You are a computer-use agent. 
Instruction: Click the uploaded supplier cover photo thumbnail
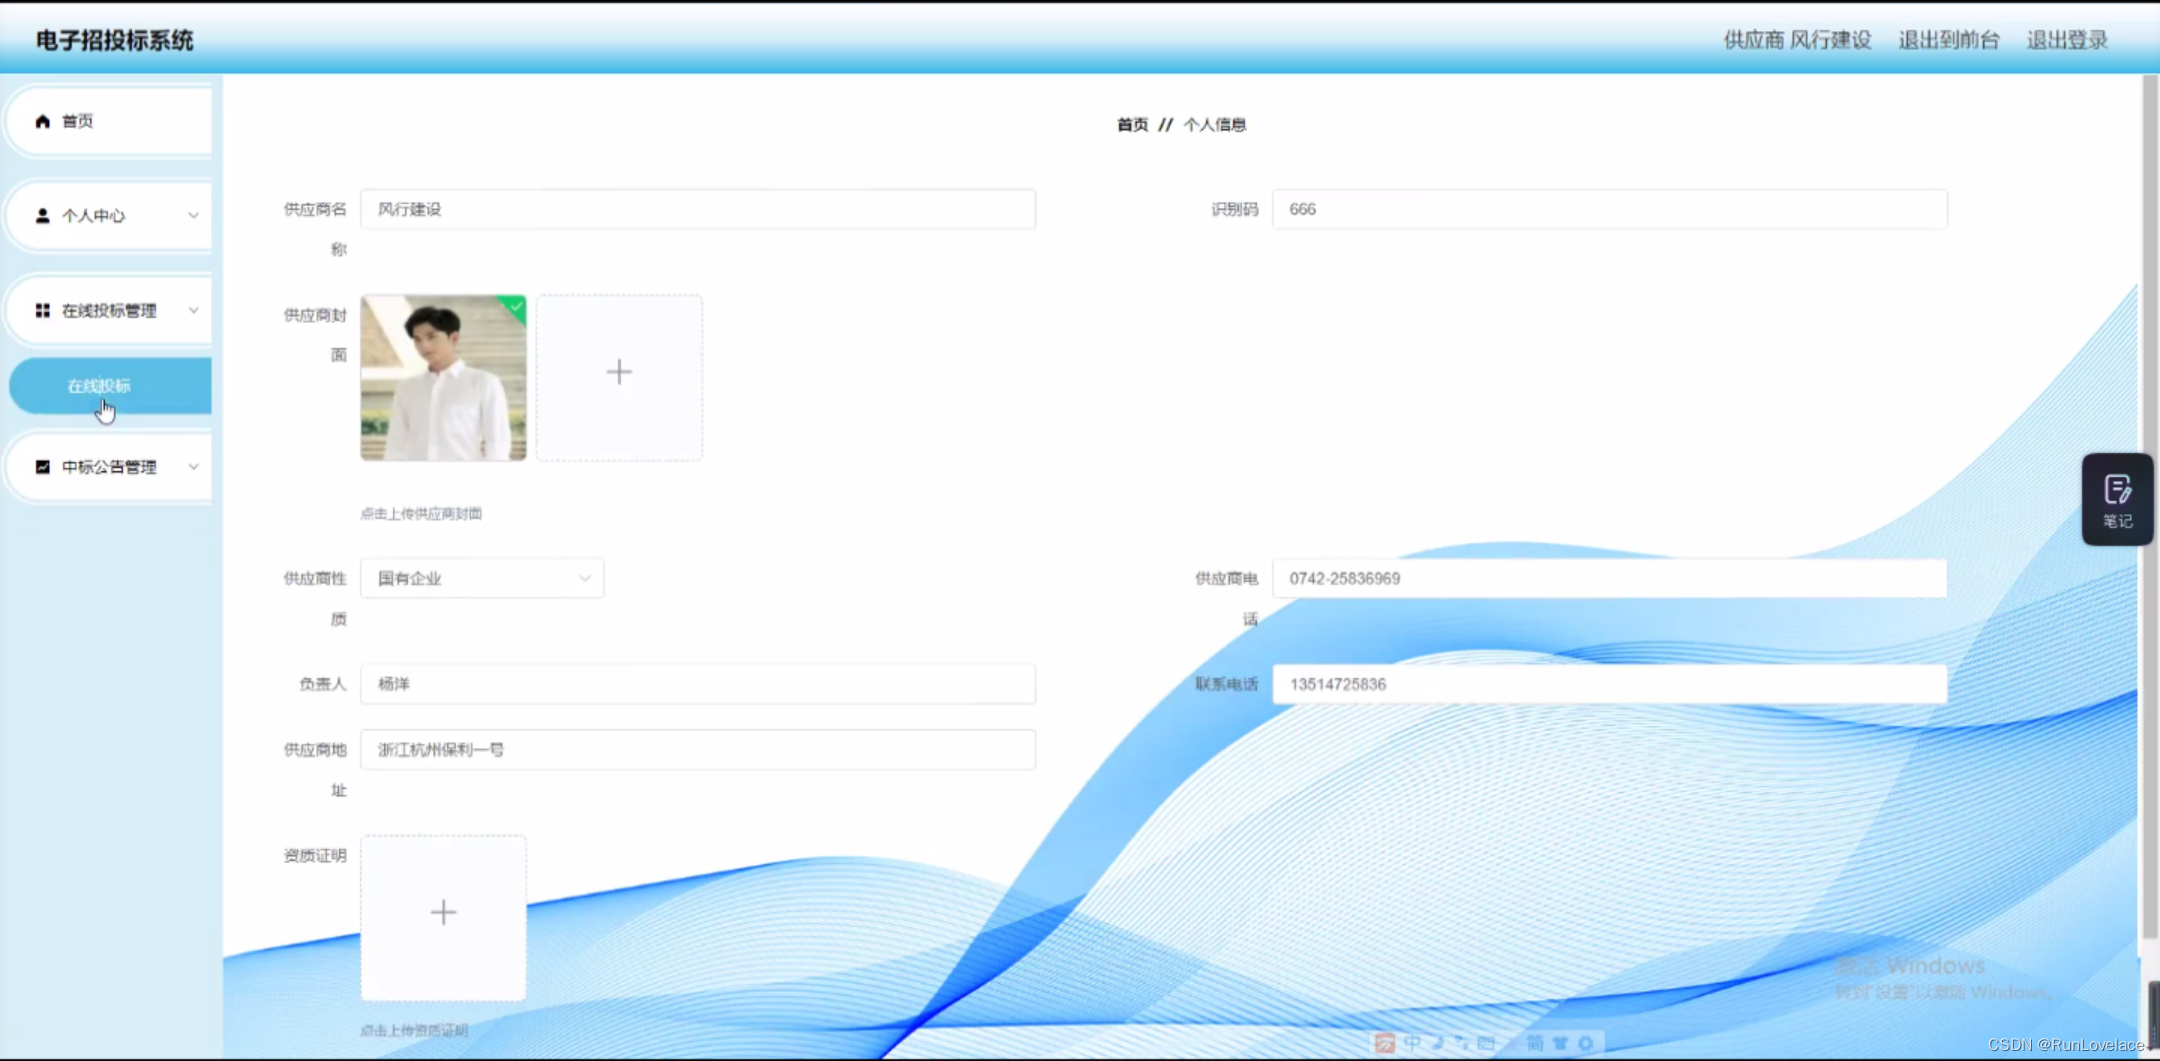tap(443, 377)
